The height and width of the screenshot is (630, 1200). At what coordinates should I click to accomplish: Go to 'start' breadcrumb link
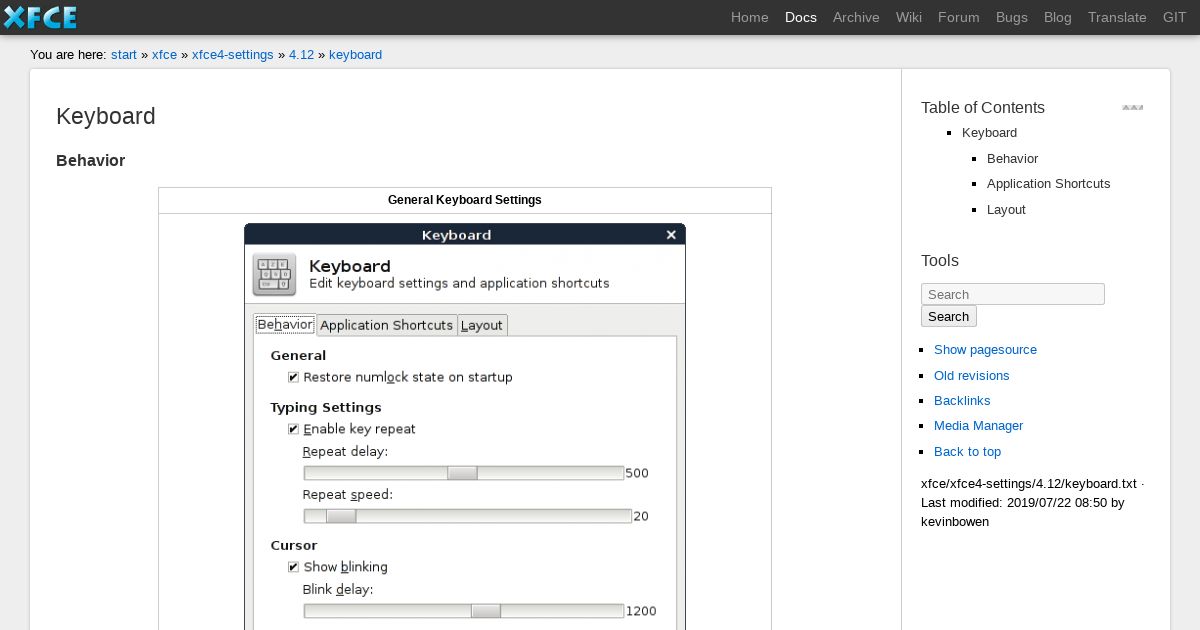pyautogui.click(x=124, y=55)
